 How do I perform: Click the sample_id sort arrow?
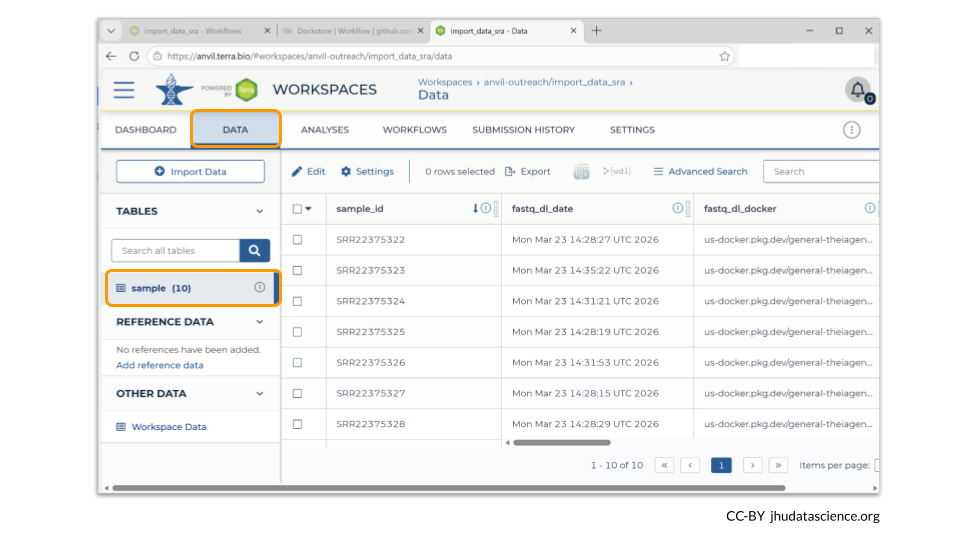tap(475, 208)
